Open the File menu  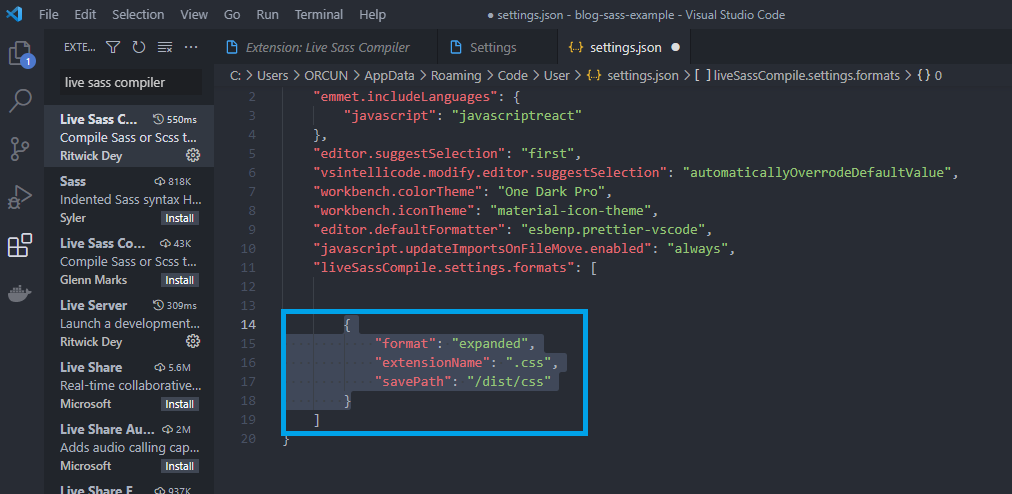(x=48, y=14)
